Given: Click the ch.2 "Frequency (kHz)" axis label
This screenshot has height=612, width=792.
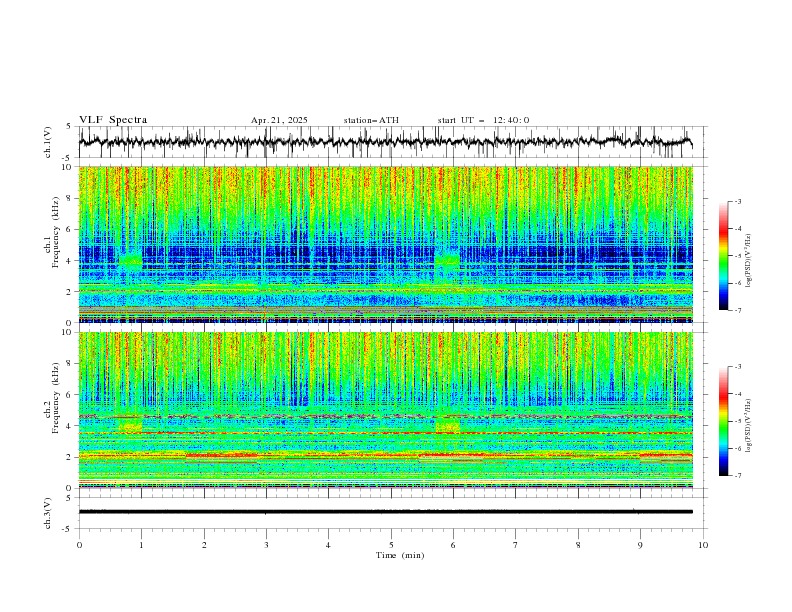Looking at the screenshot, I should [x=55, y=398].
